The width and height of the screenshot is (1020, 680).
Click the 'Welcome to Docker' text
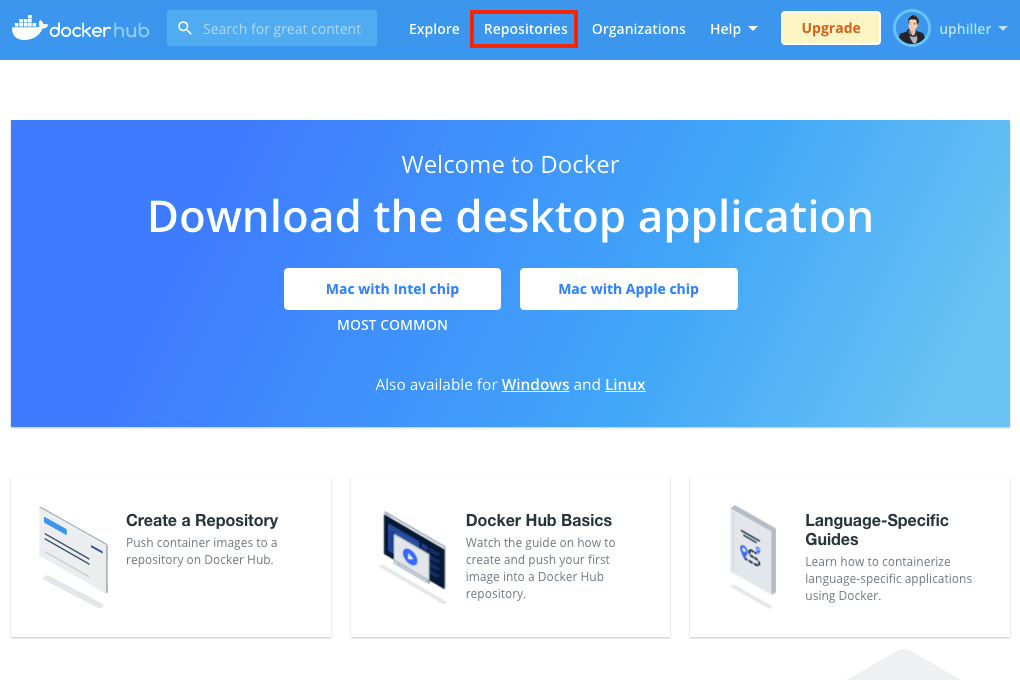(x=510, y=165)
